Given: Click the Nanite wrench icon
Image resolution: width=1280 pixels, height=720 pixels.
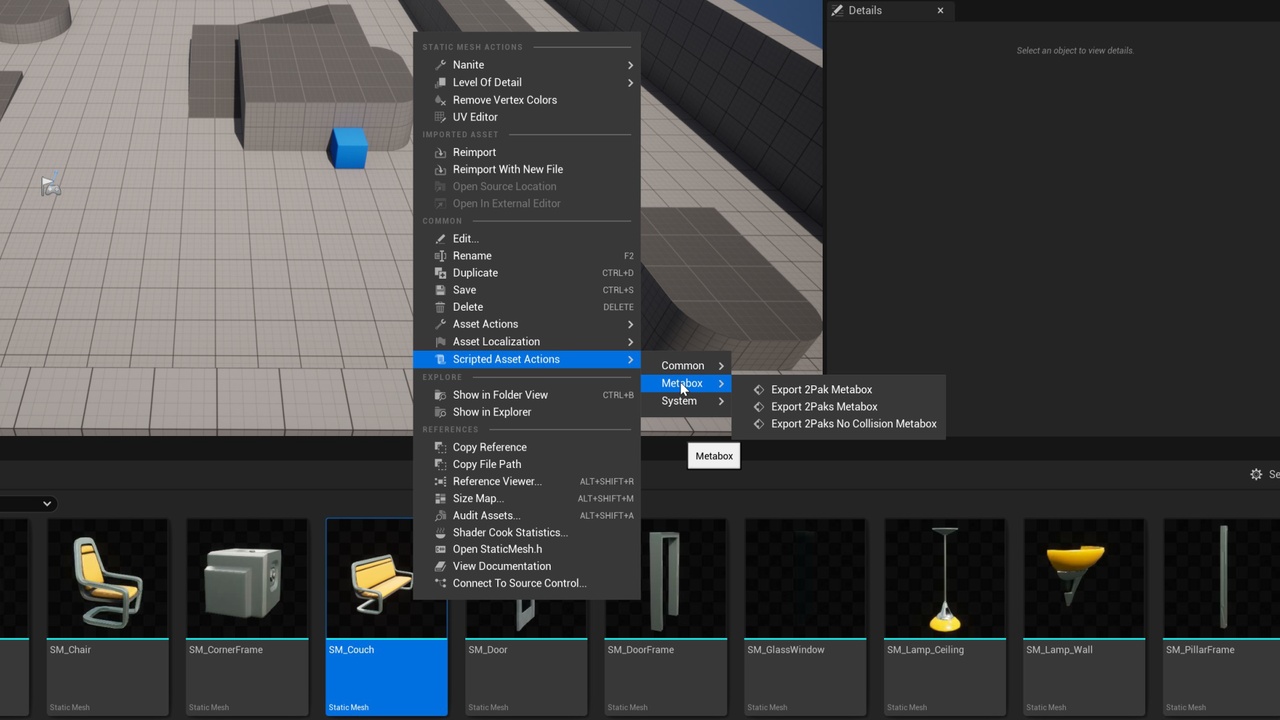Looking at the screenshot, I should [440, 65].
